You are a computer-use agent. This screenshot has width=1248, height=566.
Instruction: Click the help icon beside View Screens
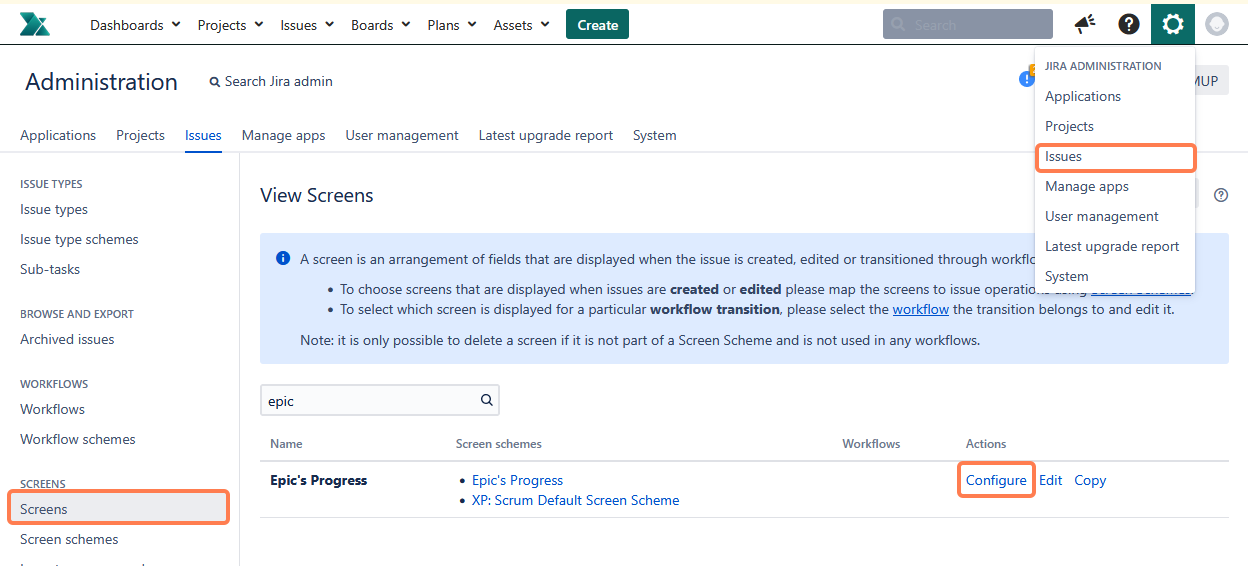[x=1220, y=195]
